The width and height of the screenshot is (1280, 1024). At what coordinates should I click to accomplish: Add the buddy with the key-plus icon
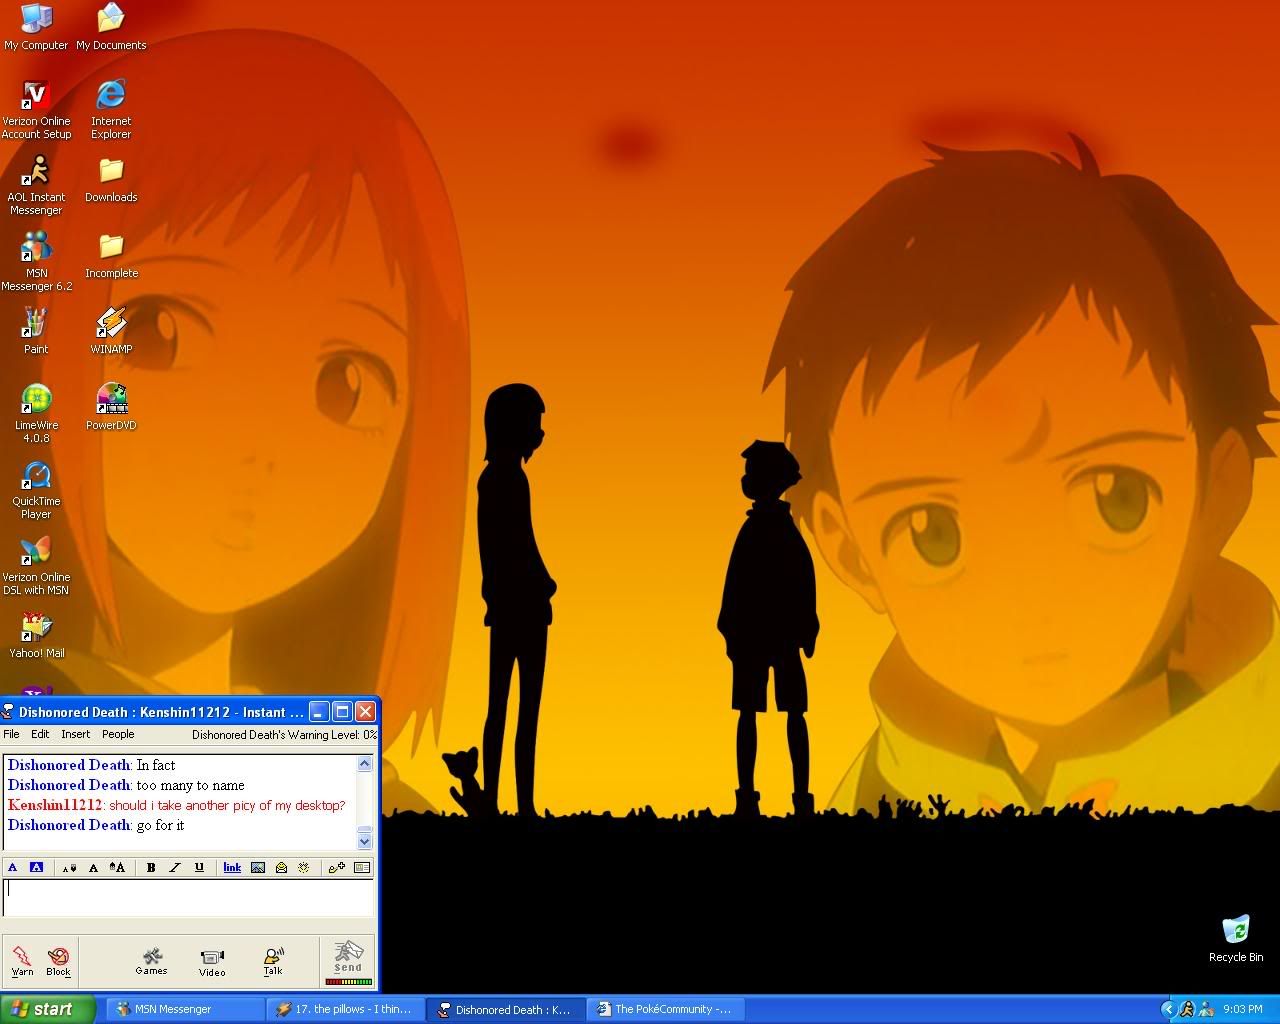pyautogui.click(x=337, y=867)
